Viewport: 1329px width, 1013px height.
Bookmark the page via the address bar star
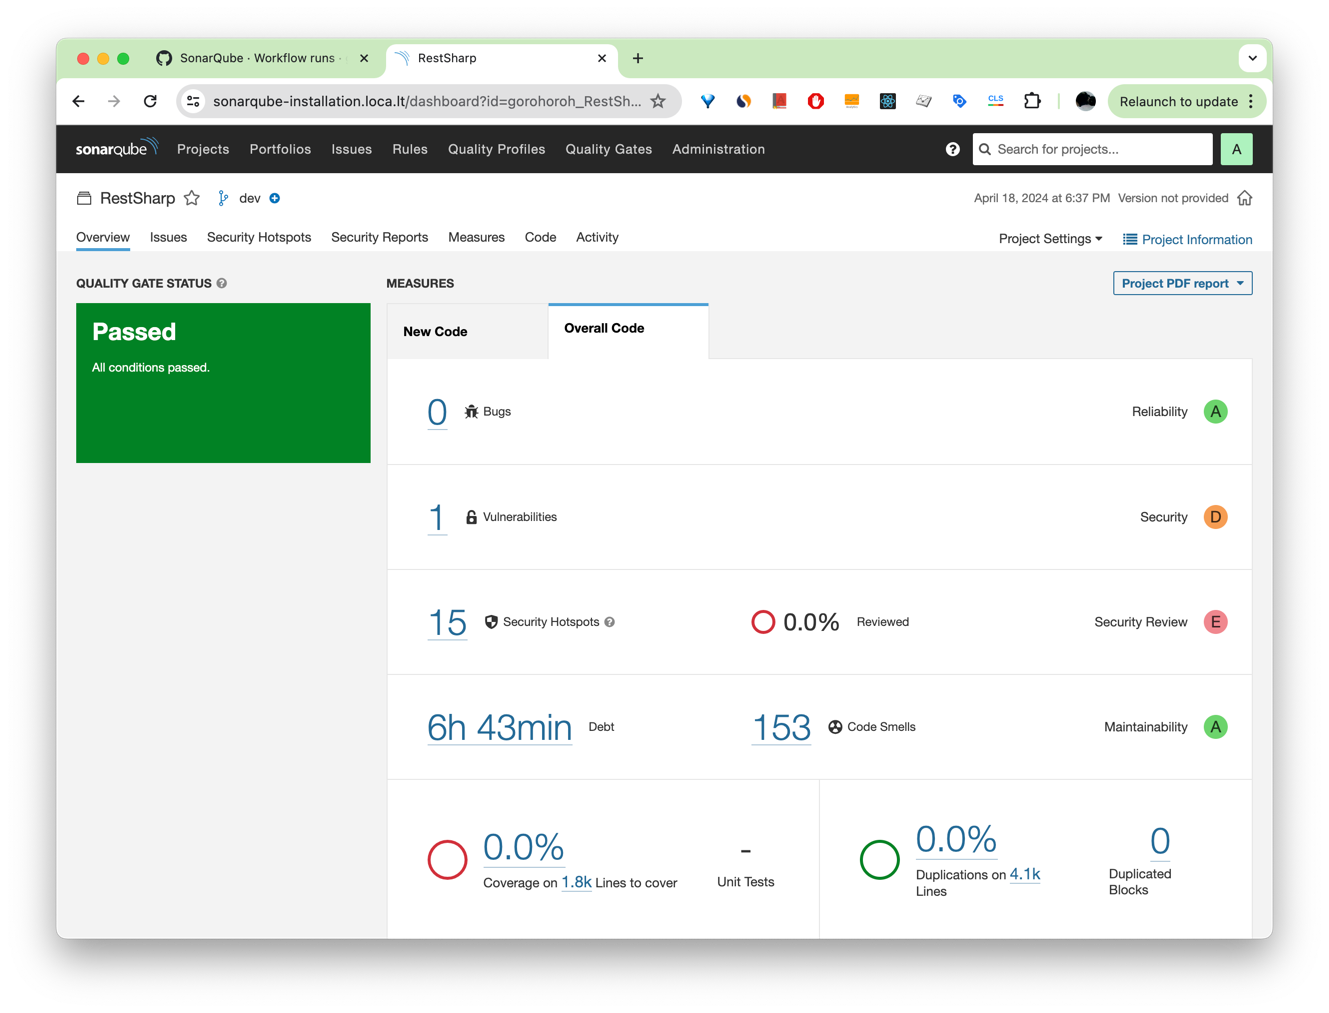[x=657, y=100]
